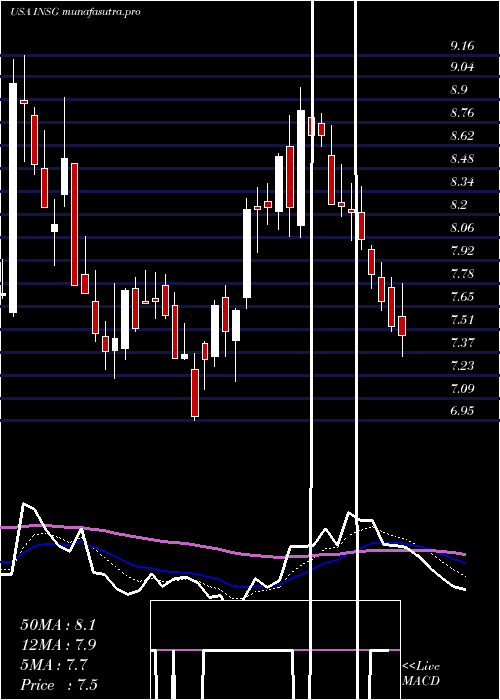The width and height of the screenshot is (500, 700).
Task: Select the last red candle near 7.51
Action: [402, 326]
